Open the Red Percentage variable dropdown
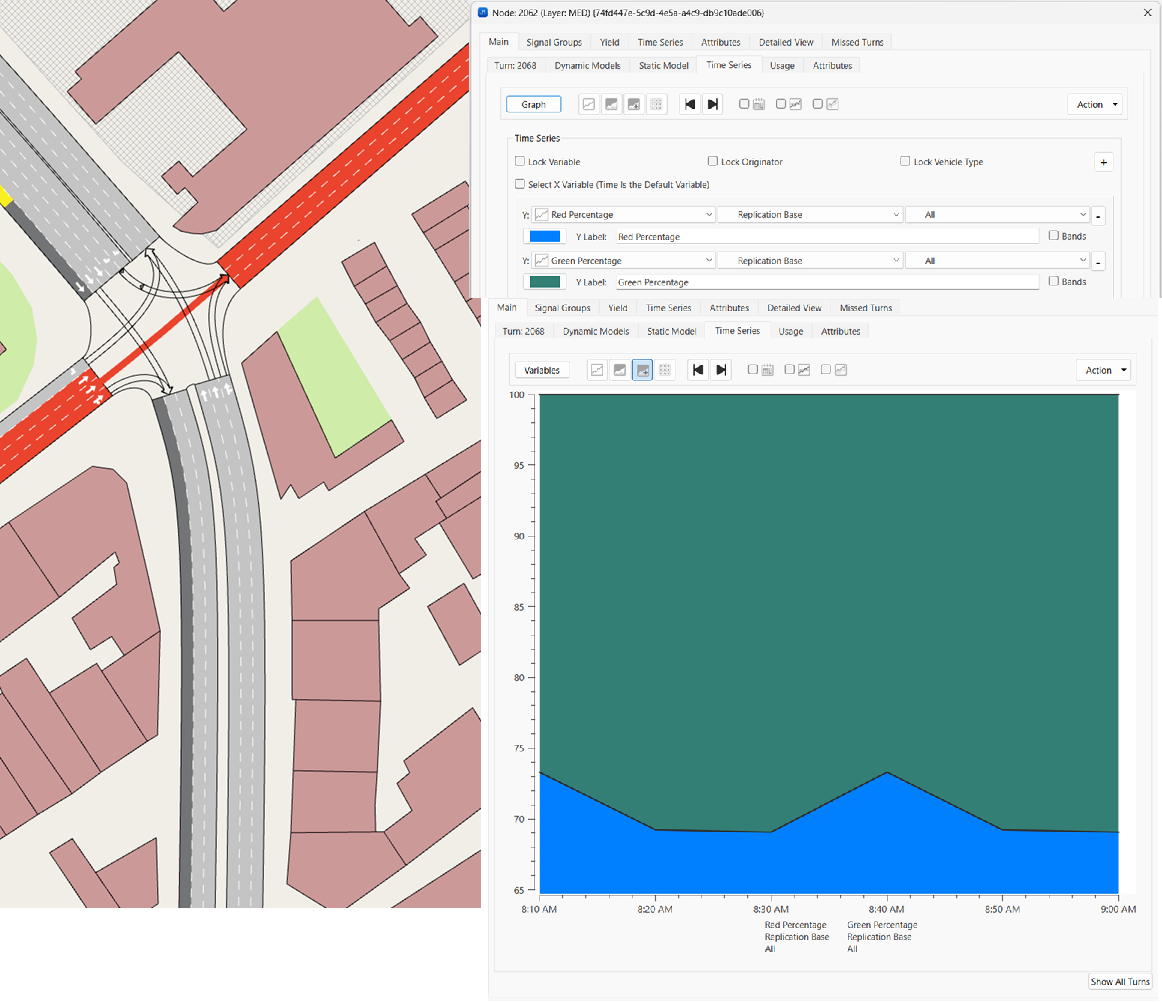The height and width of the screenshot is (1003, 1162). click(625, 215)
